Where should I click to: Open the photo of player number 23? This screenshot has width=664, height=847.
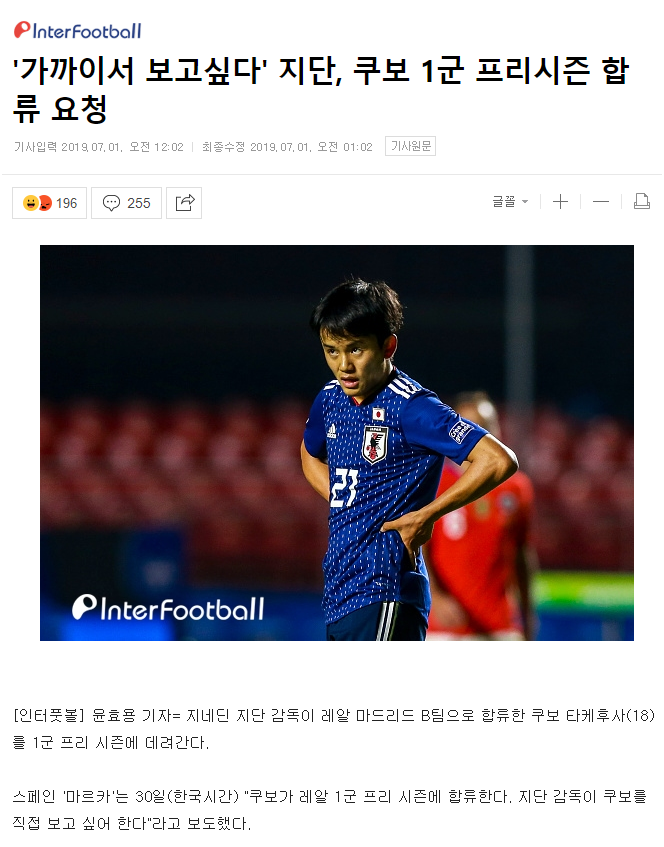pos(337,443)
